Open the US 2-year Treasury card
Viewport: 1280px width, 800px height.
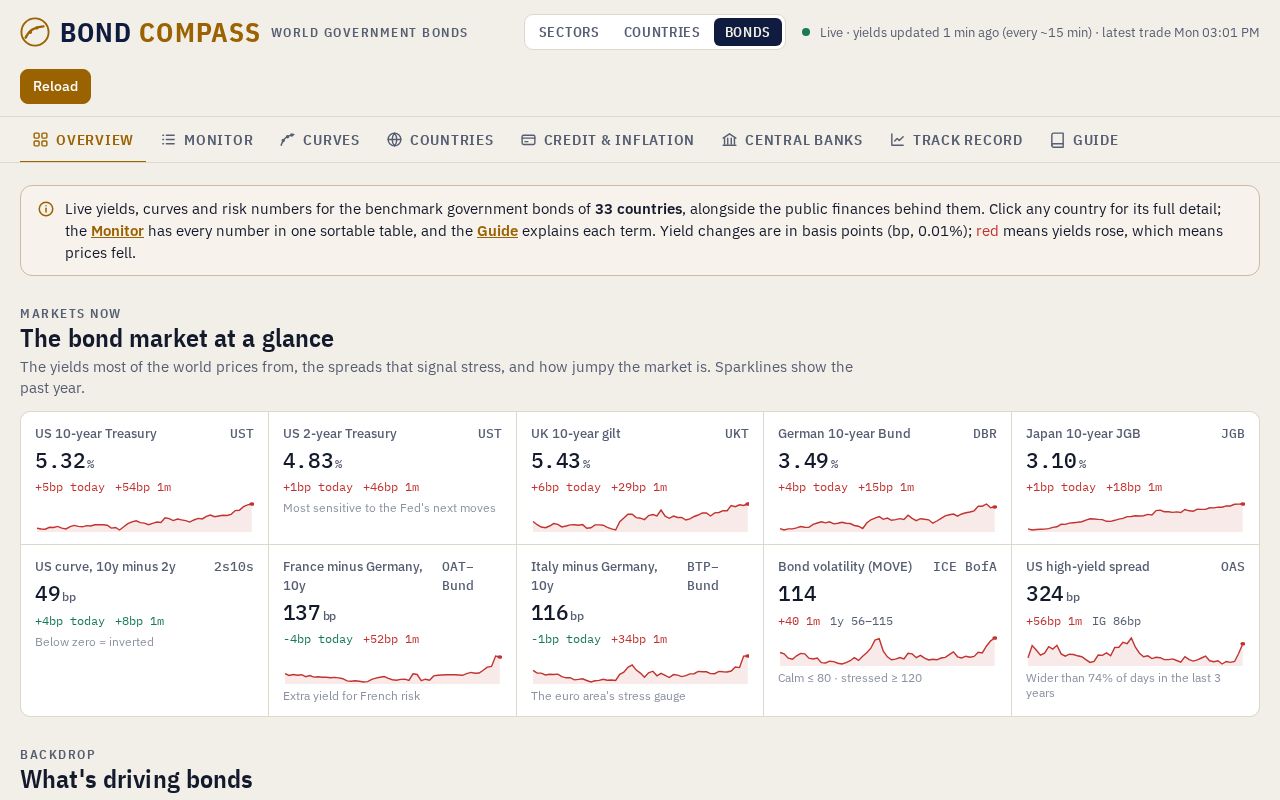click(392, 478)
